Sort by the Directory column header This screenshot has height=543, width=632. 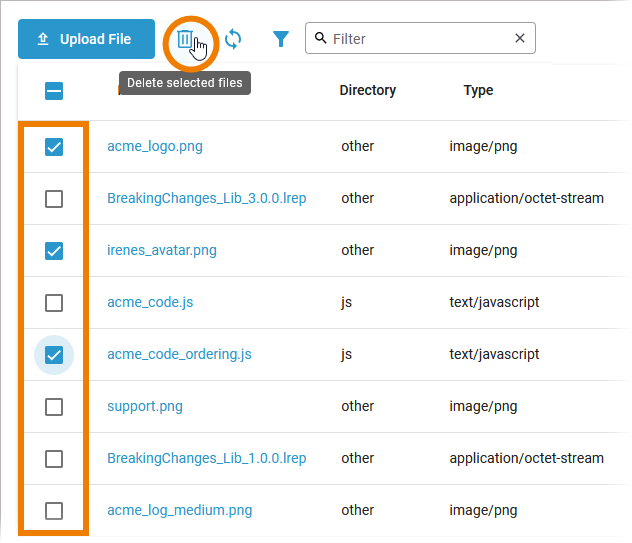coord(368,91)
